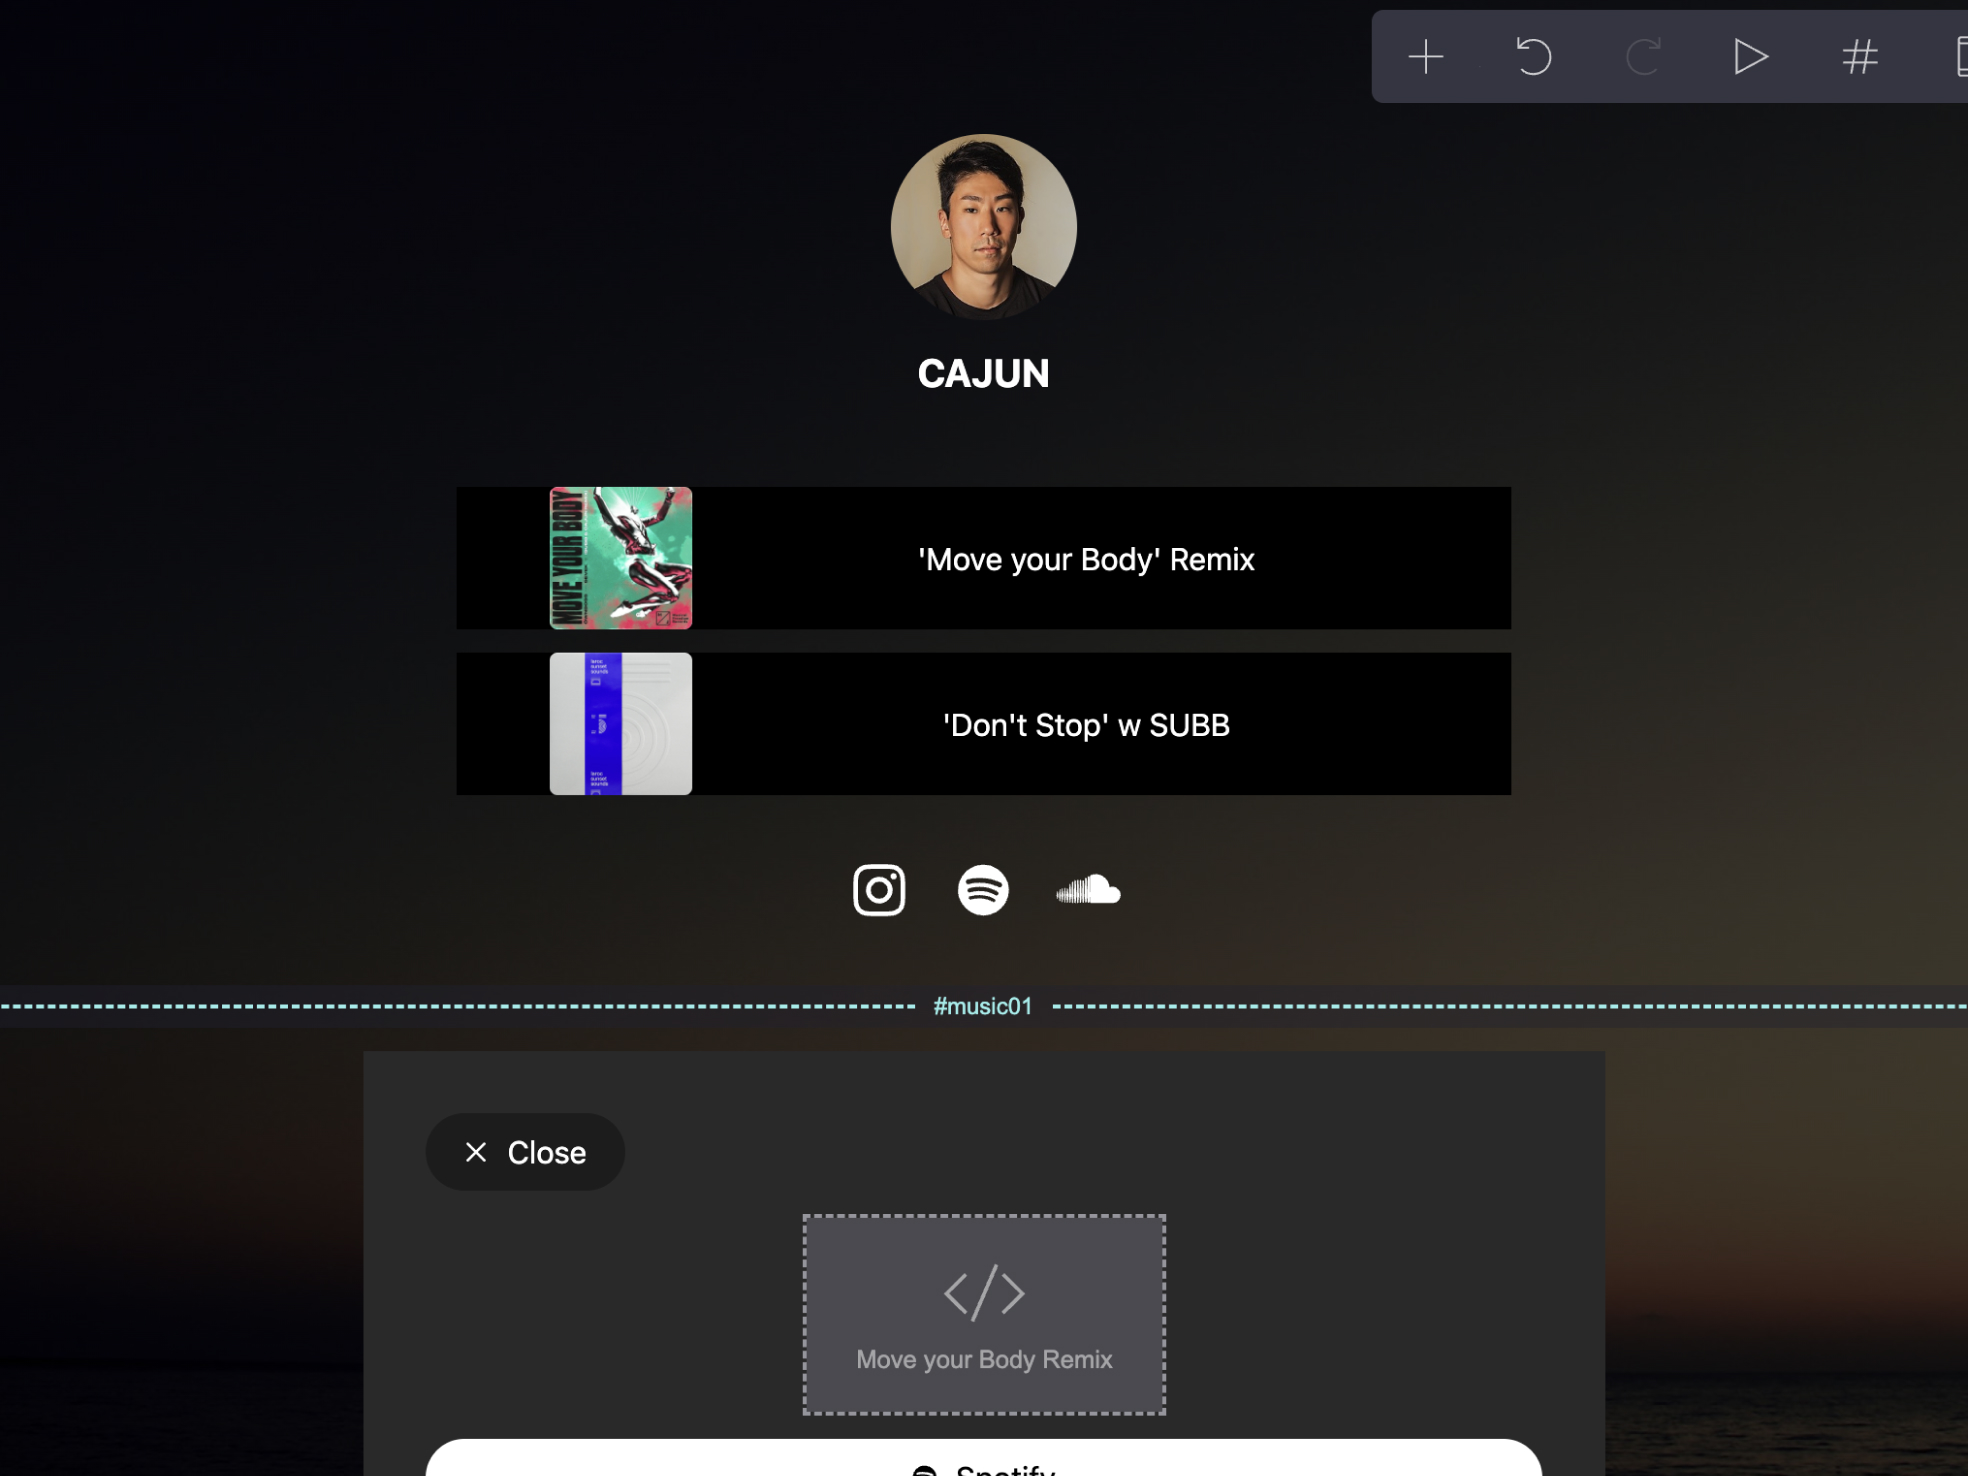Select 'Move your Body' Remix track
This screenshot has width=1968, height=1476.
[984, 558]
